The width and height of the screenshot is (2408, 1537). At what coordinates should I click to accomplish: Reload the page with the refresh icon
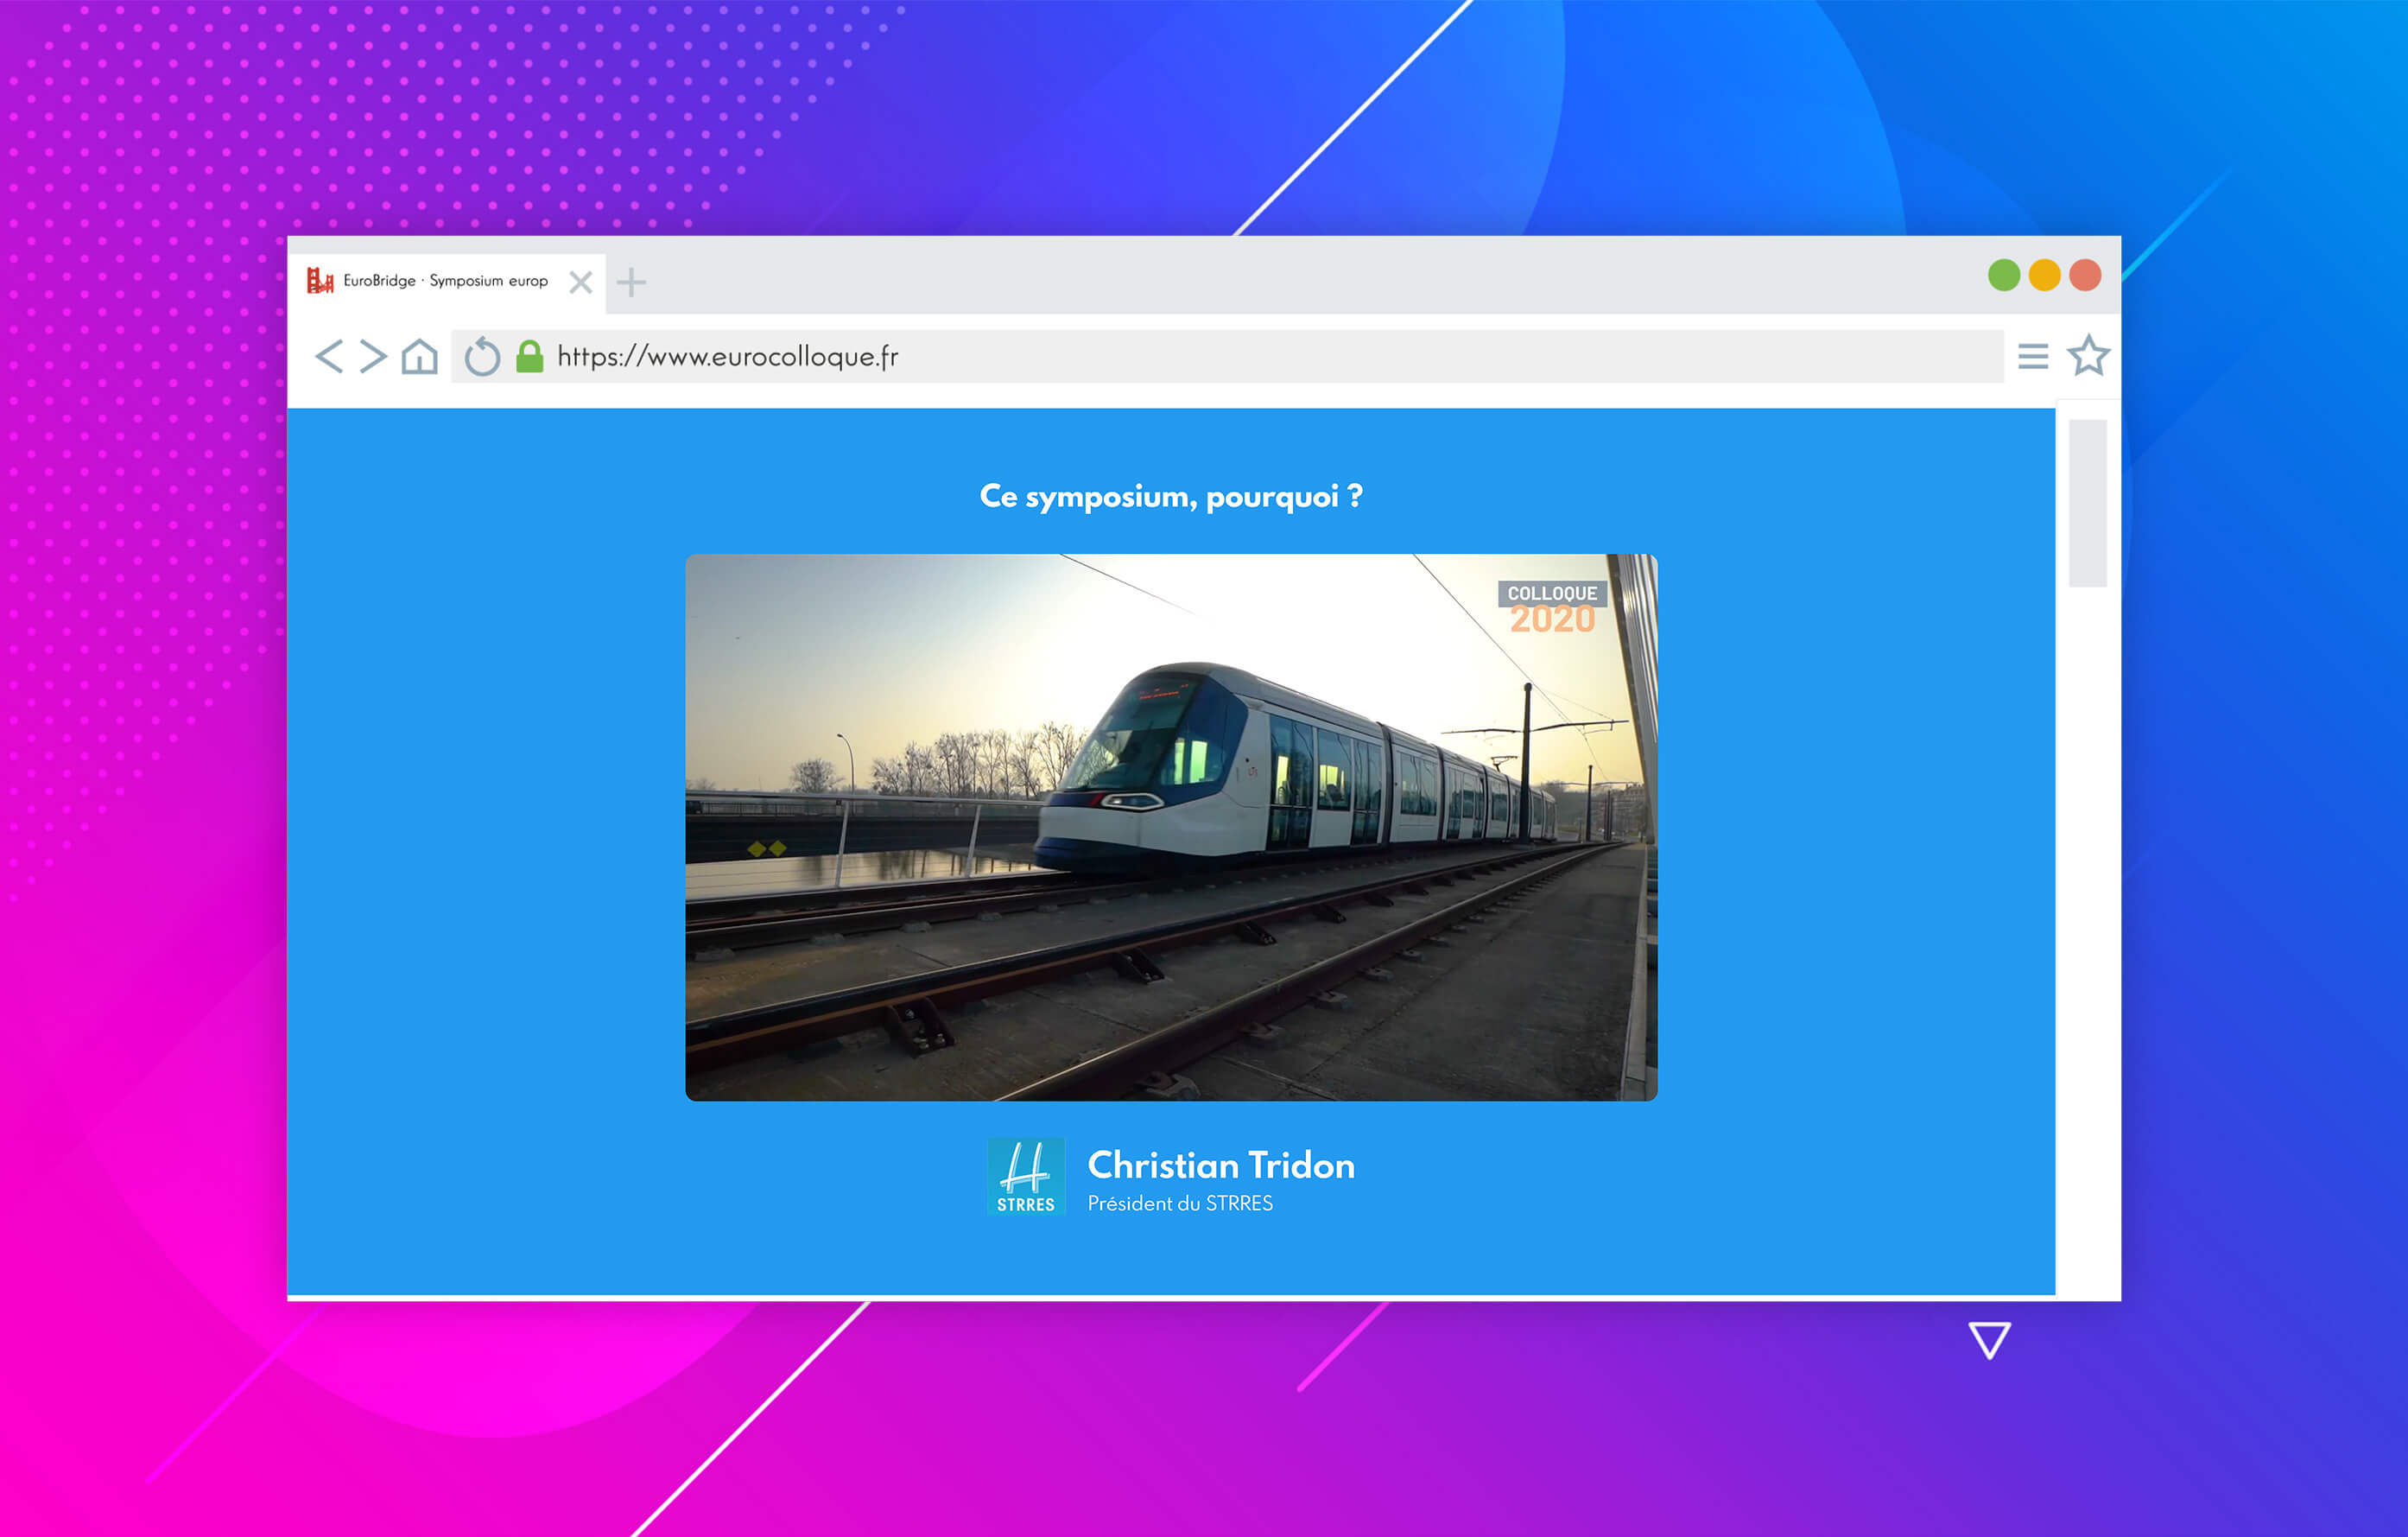pyautogui.click(x=482, y=356)
